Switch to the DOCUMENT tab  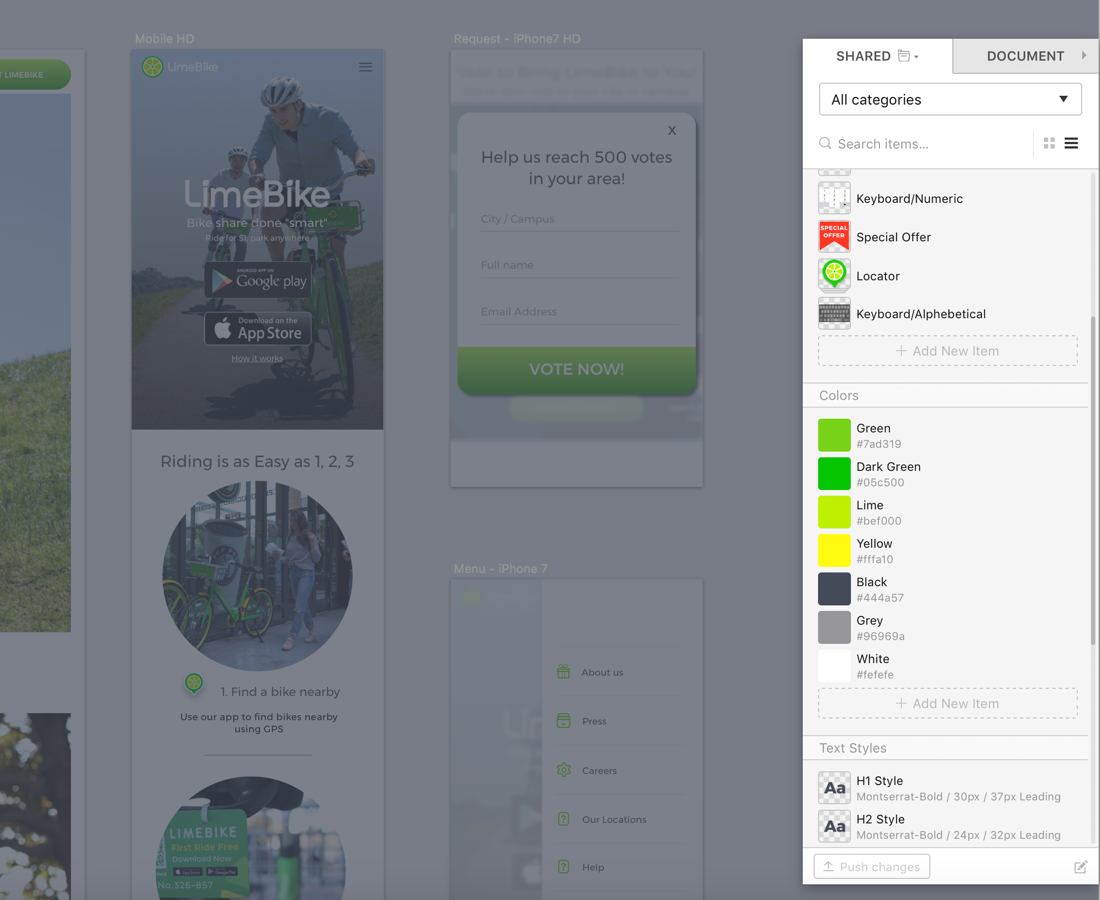[x=1025, y=56]
